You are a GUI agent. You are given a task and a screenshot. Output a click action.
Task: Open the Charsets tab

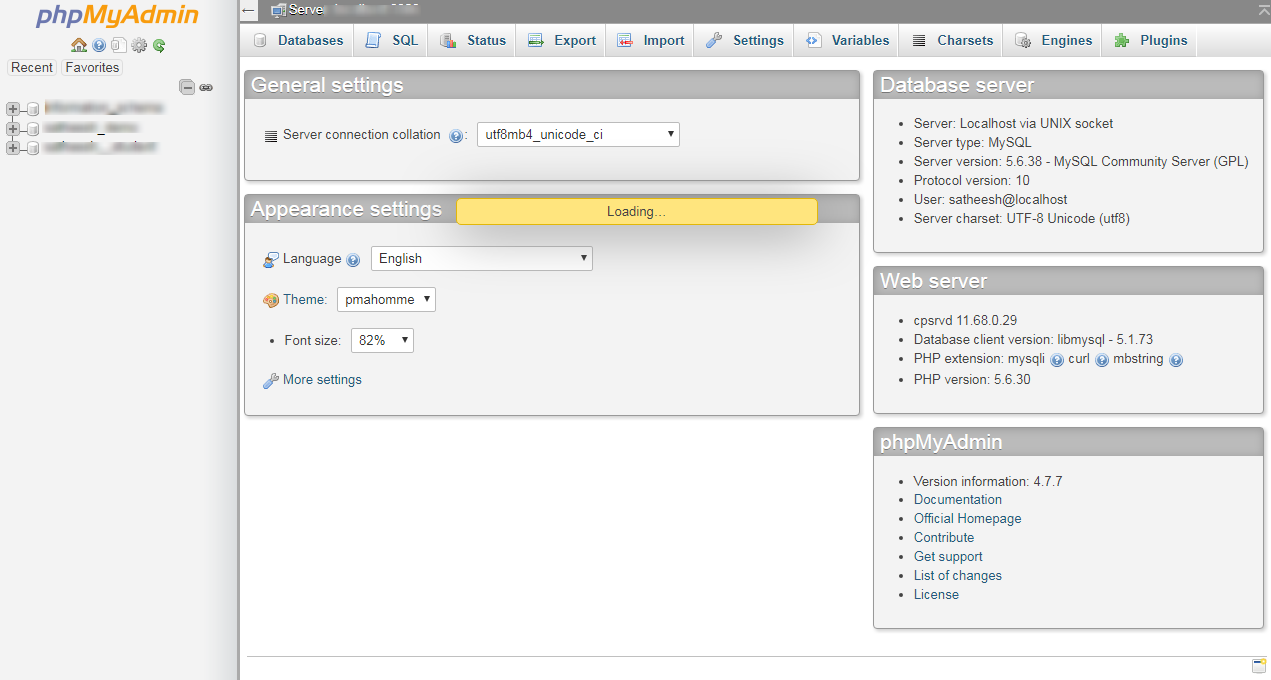(x=952, y=40)
